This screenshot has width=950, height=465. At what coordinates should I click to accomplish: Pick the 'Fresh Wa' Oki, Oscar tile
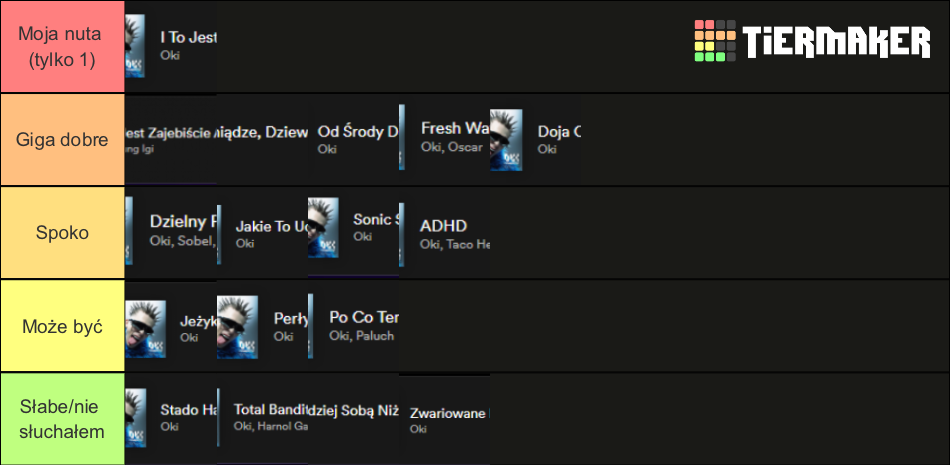444,139
